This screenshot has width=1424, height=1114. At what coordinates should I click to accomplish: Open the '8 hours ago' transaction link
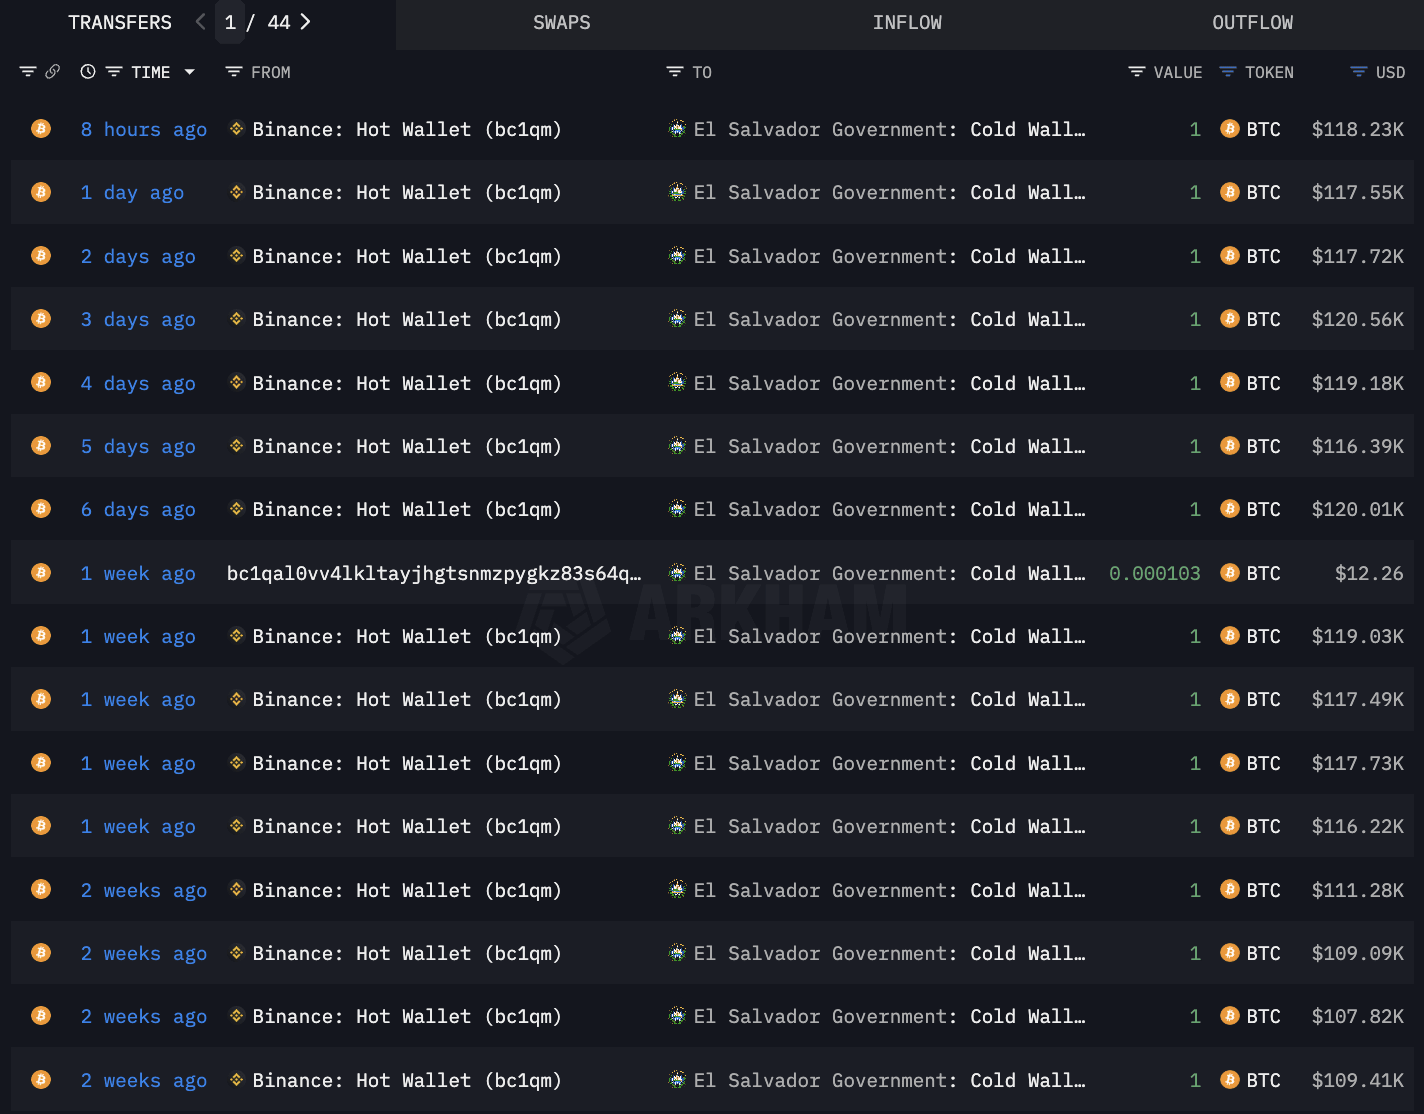(x=144, y=129)
